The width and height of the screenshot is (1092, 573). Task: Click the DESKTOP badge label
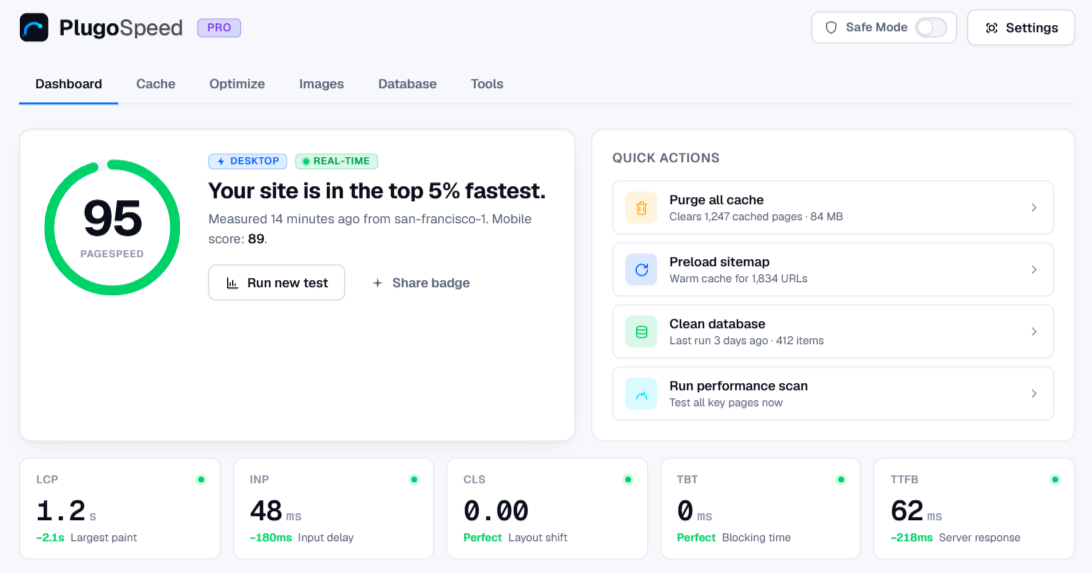[254, 161]
